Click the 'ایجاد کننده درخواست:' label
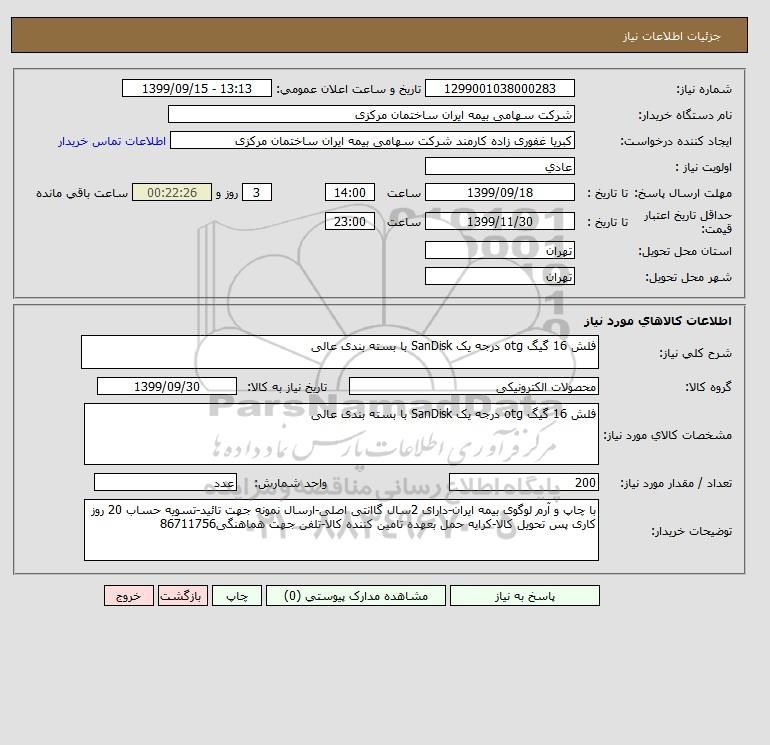 point(676,141)
